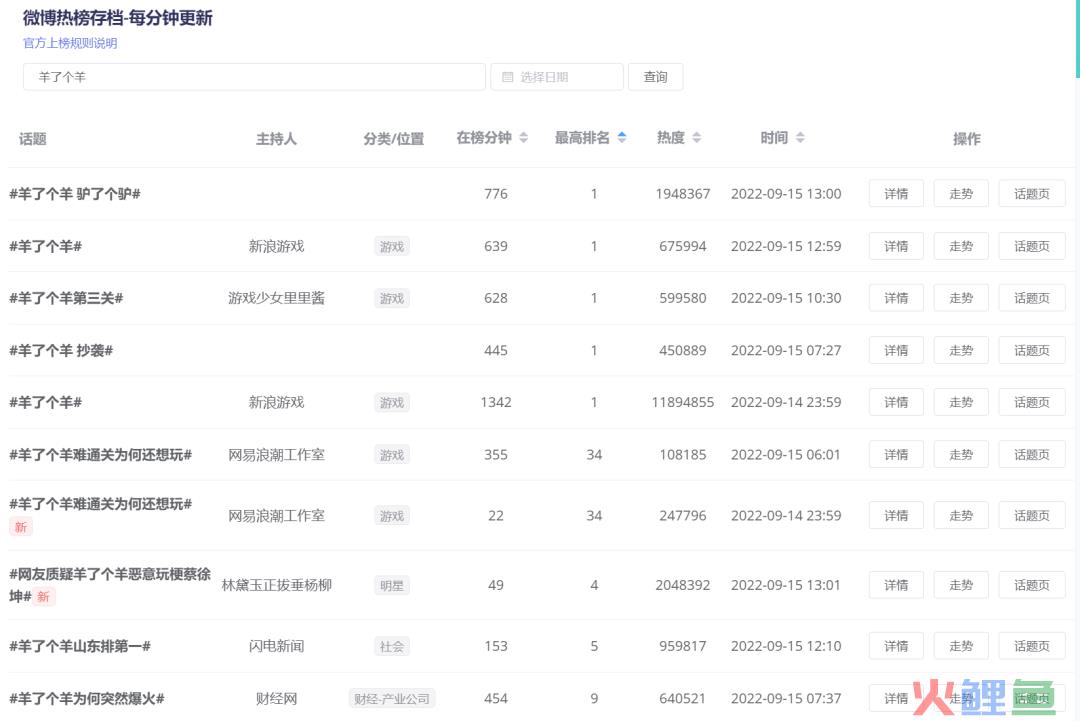Open 话题页 for #羊了个羊 抄袭#
Screen dimensions: 1080x721
pos(1032,351)
